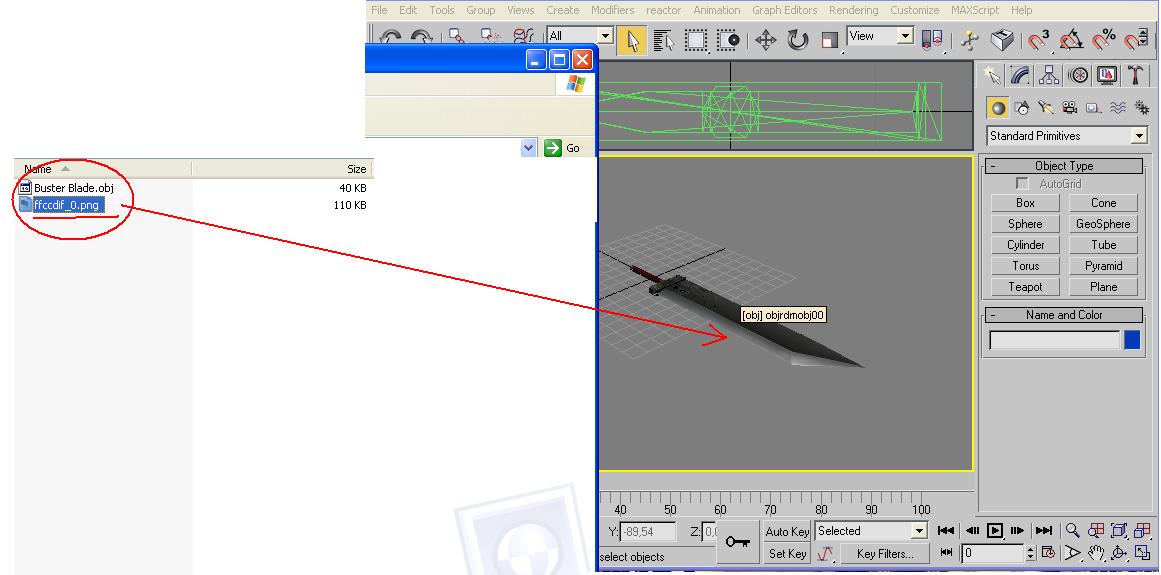
Task: Open the Utilities hammer panel tab
Action: click(1135, 75)
